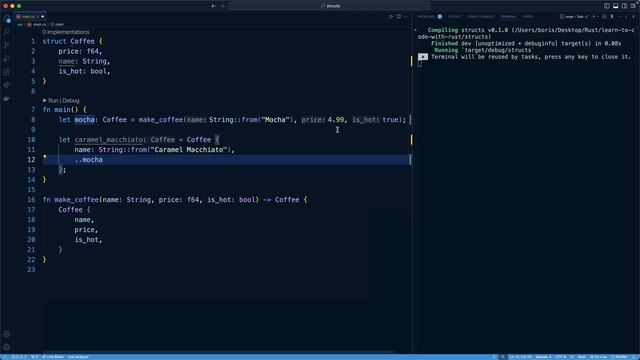The image size is (640, 360).
Task: Open terminal panel more actions menu
Action: (x=619, y=17)
